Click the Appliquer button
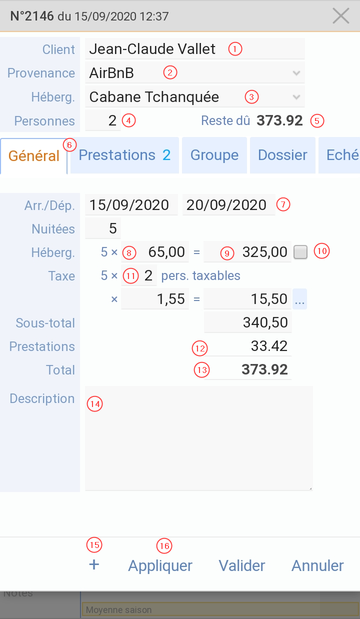Viewport: 360px width, 619px height. tap(160, 566)
